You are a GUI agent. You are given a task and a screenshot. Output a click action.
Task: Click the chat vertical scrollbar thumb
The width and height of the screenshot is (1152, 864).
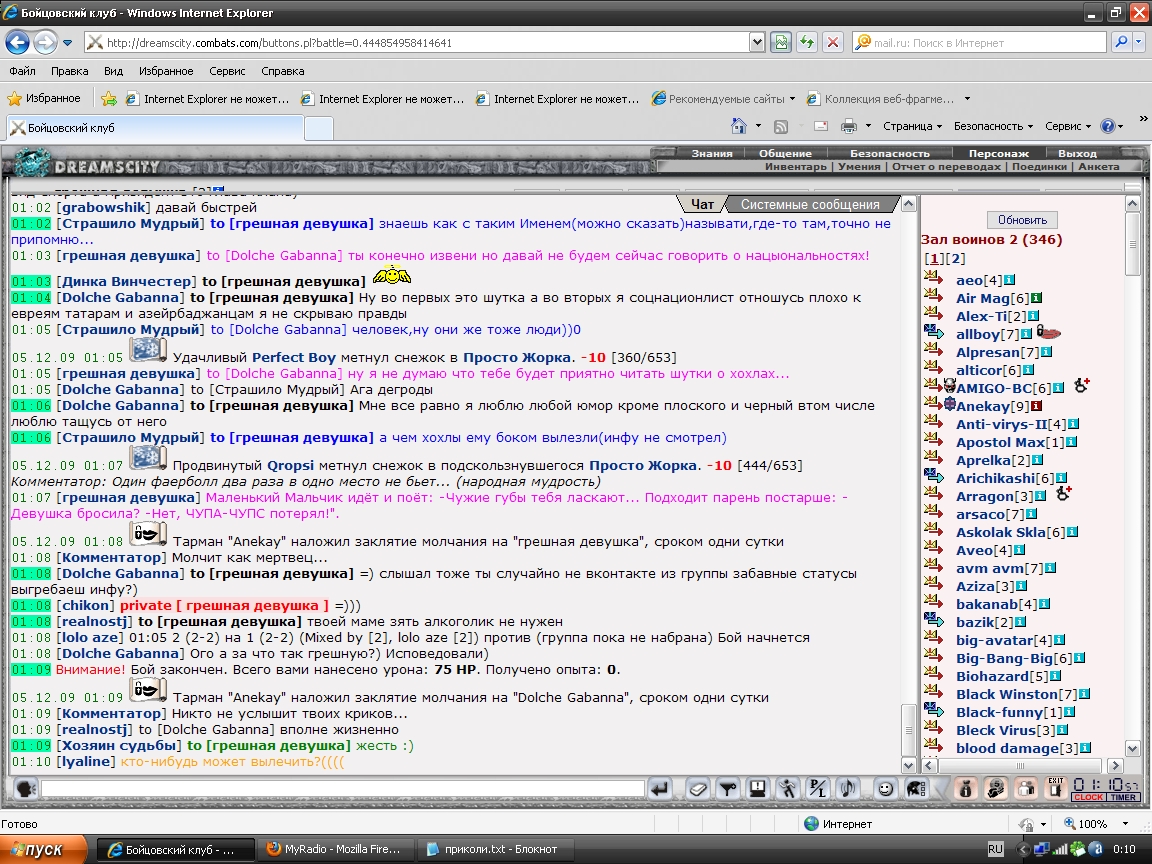point(909,730)
